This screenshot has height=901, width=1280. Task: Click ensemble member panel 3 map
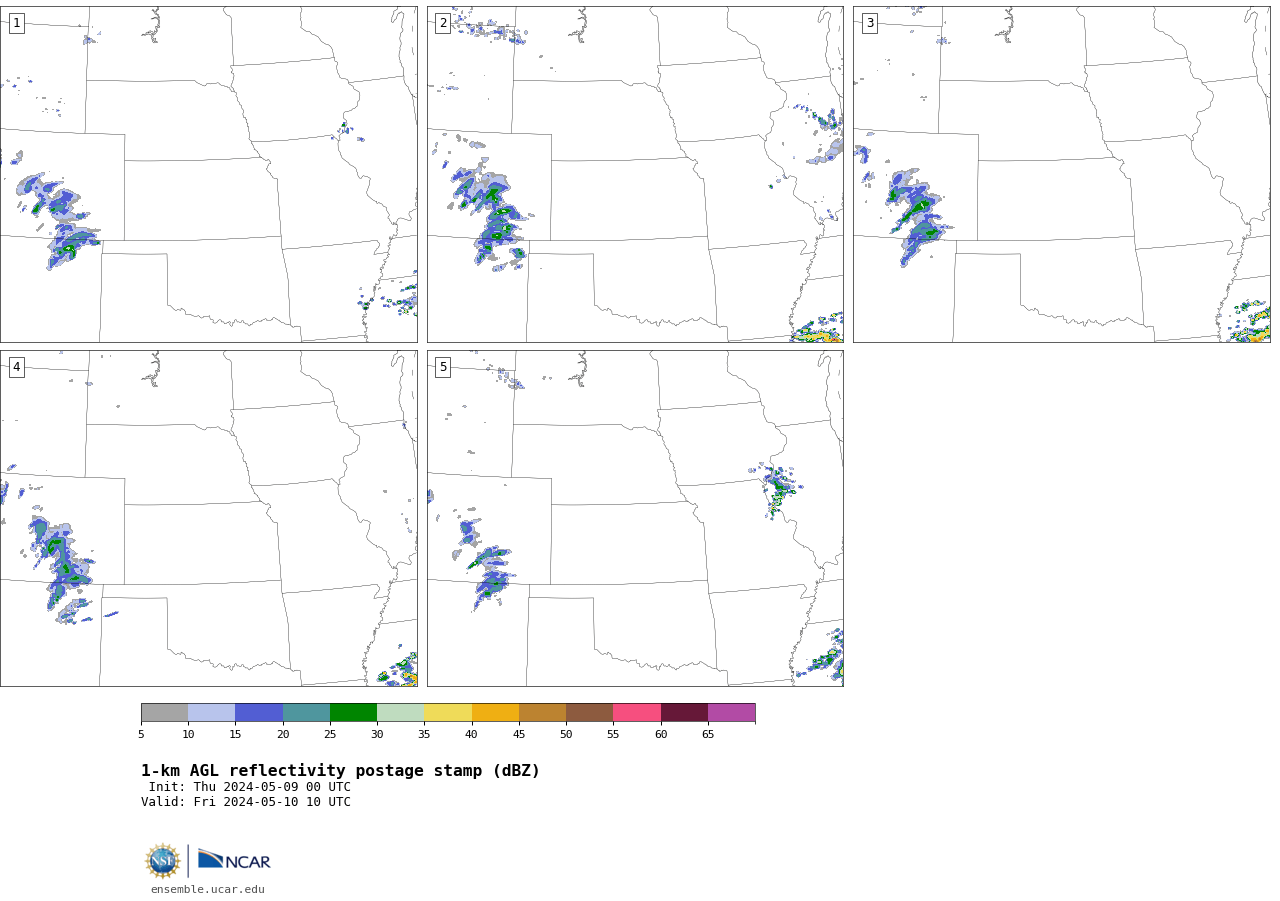1061,174
